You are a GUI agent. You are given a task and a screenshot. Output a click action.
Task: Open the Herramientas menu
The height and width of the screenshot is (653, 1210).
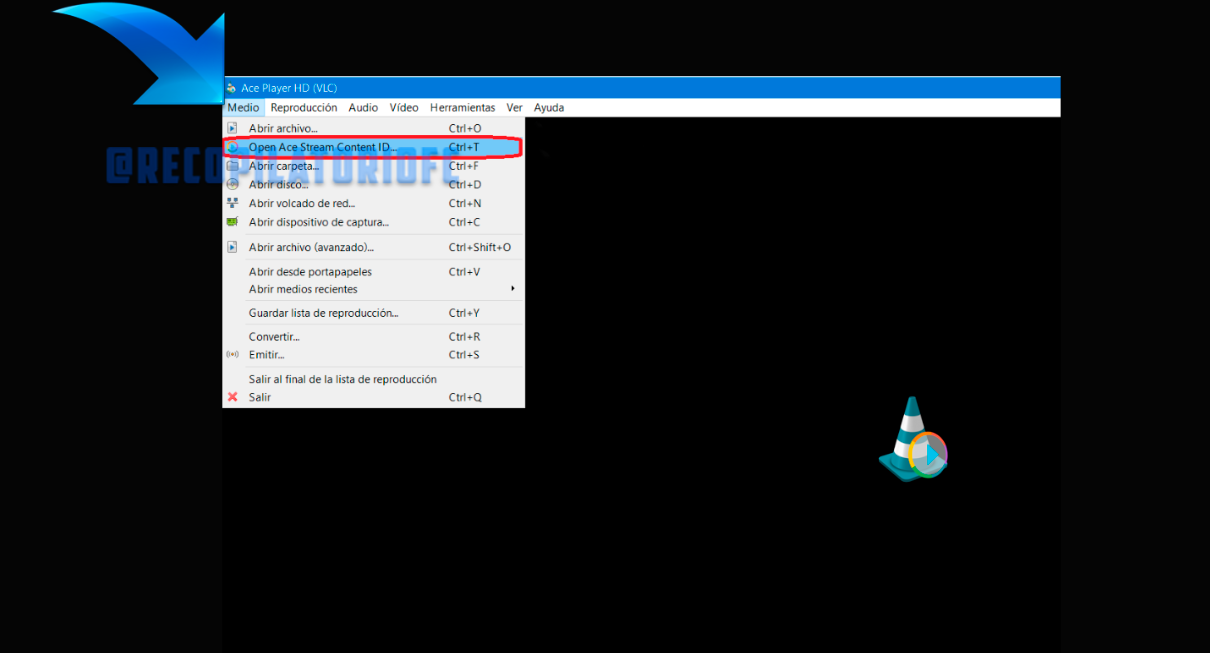pos(462,108)
